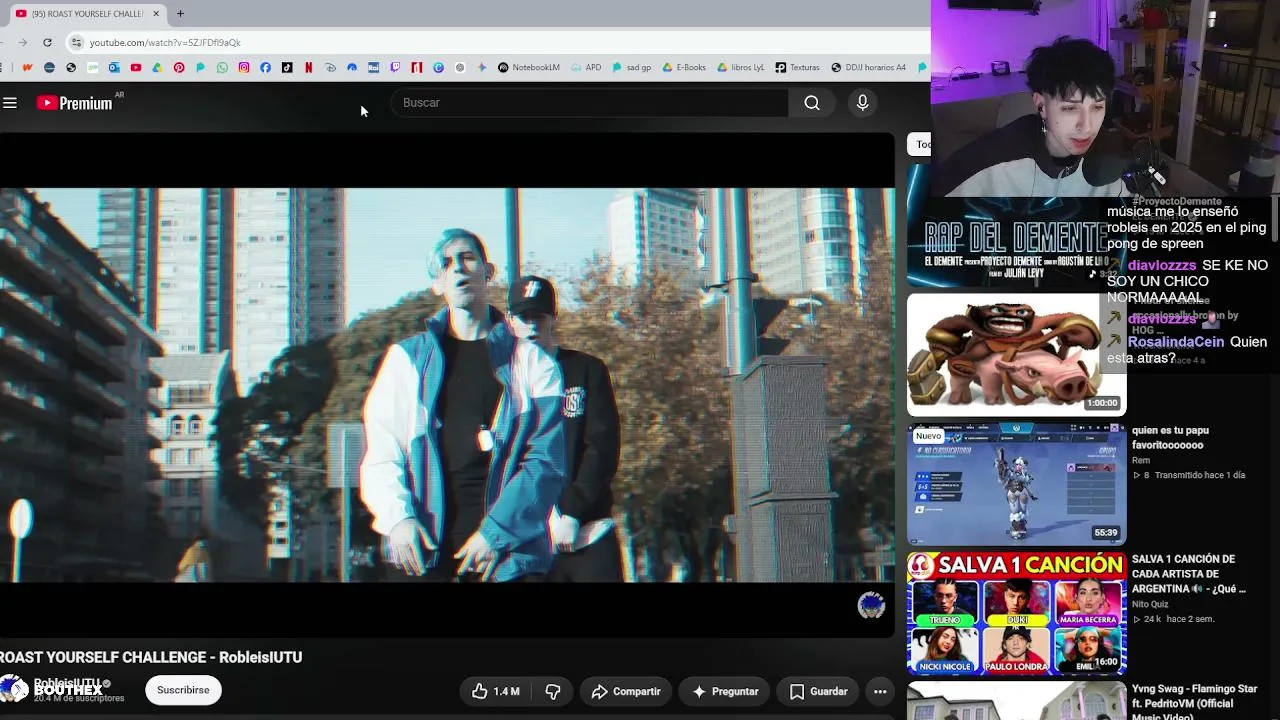Open the YouTube bookmark icon
The width and height of the screenshot is (1280, 720).
click(136, 68)
